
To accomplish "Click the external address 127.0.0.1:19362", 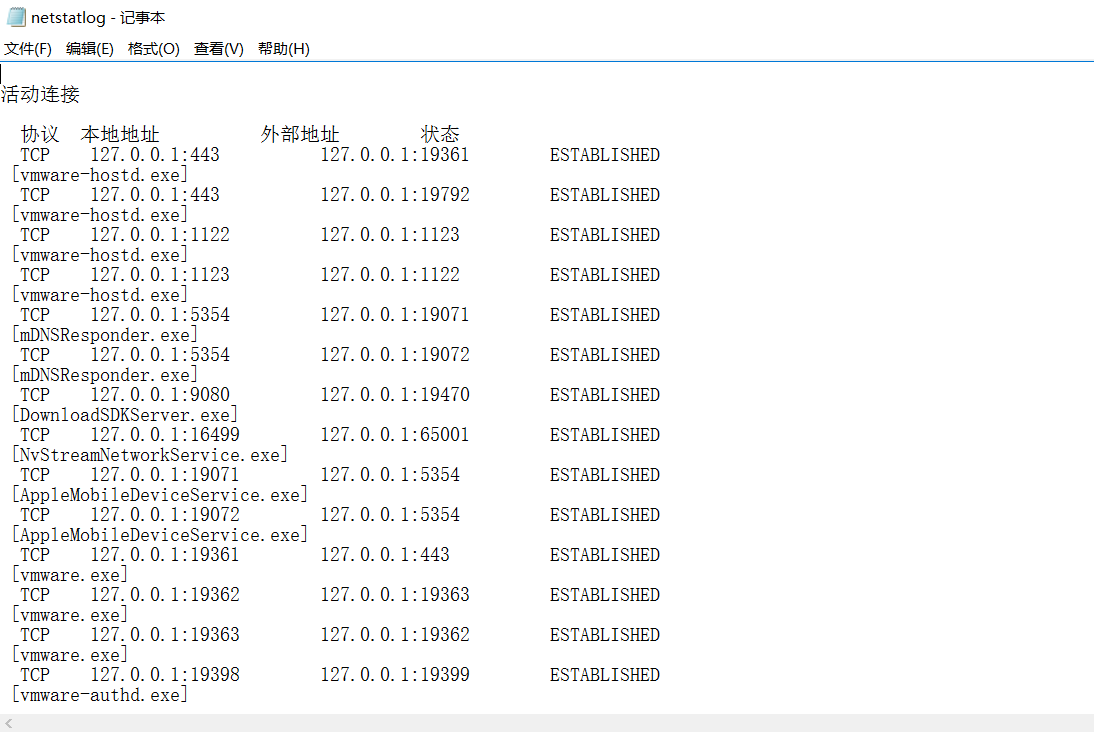I will 395,635.
